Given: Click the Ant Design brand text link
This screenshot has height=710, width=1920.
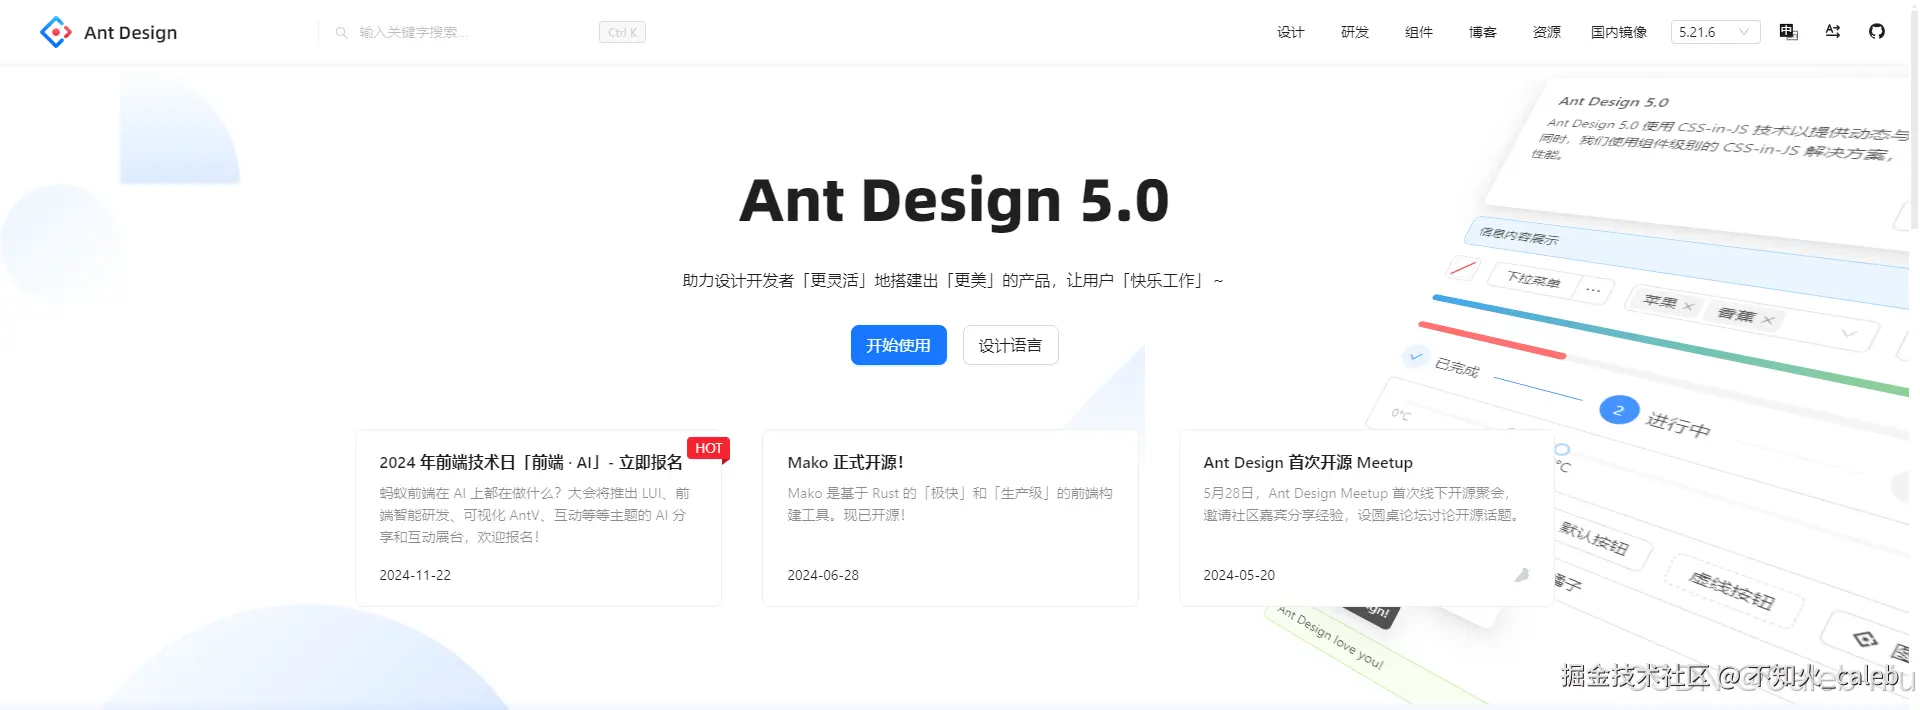Looking at the screenshot, I should (x=130, y=32).
